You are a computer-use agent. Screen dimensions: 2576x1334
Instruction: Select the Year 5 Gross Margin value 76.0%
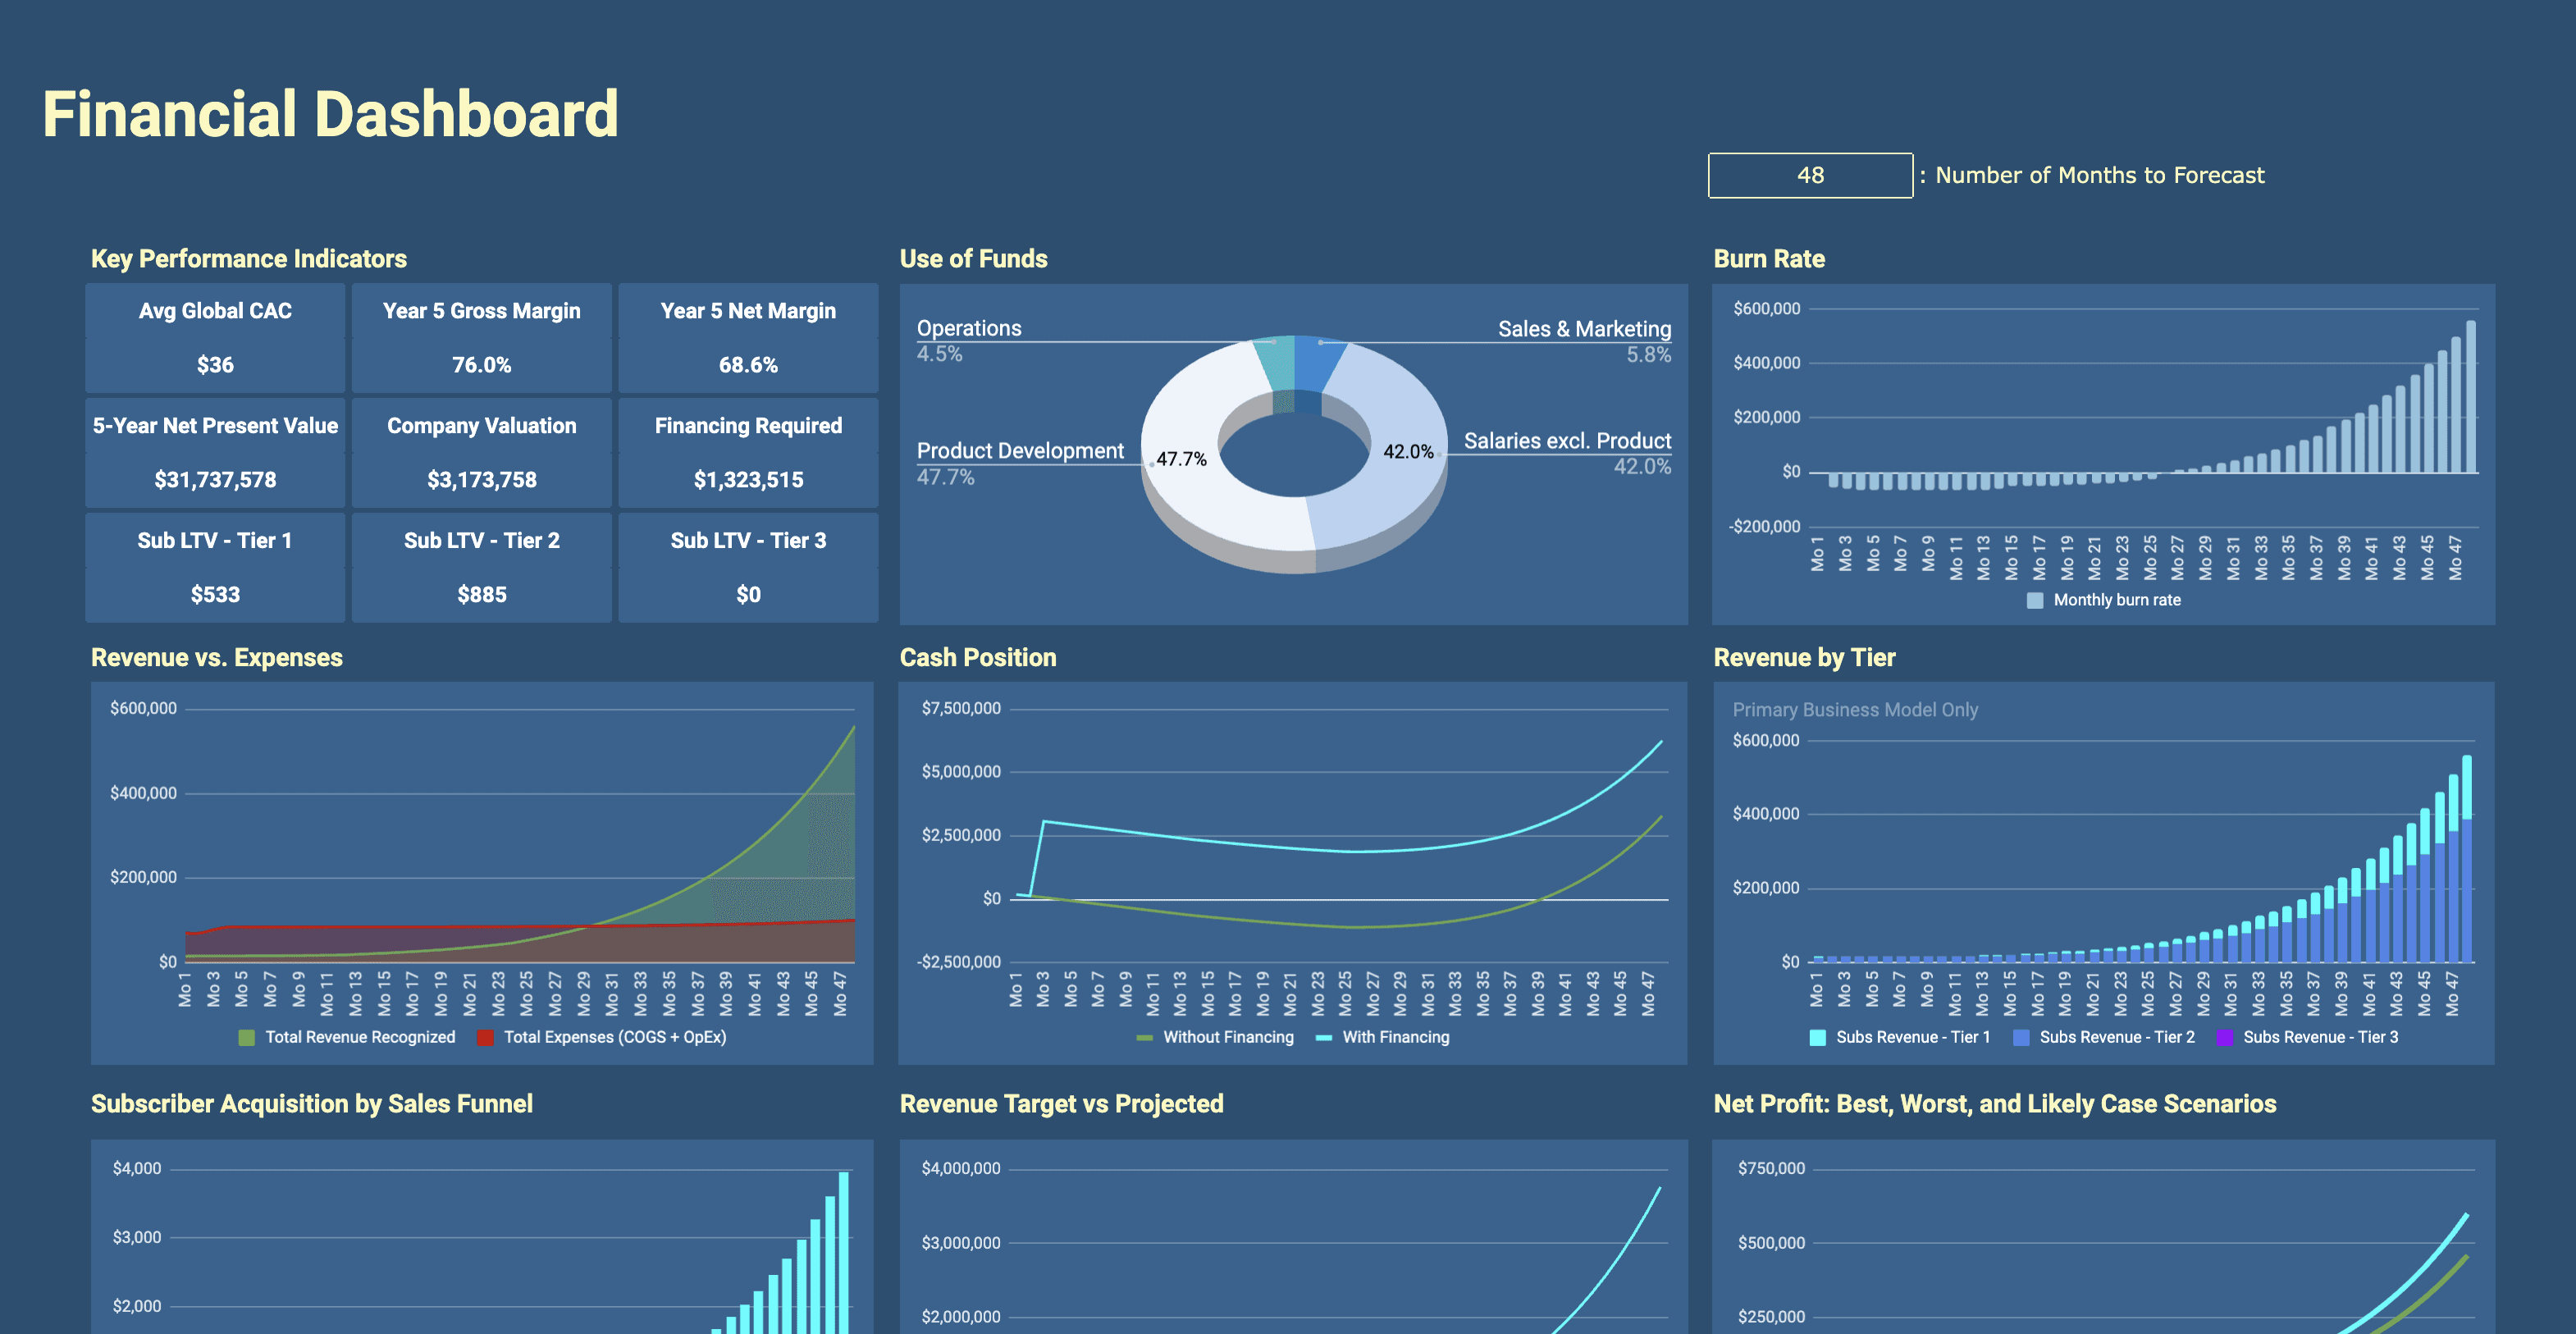point(482,365)
